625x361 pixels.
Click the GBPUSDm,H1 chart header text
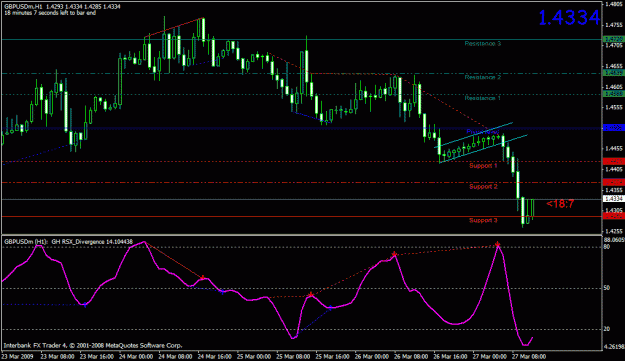(x=62, y=7)
